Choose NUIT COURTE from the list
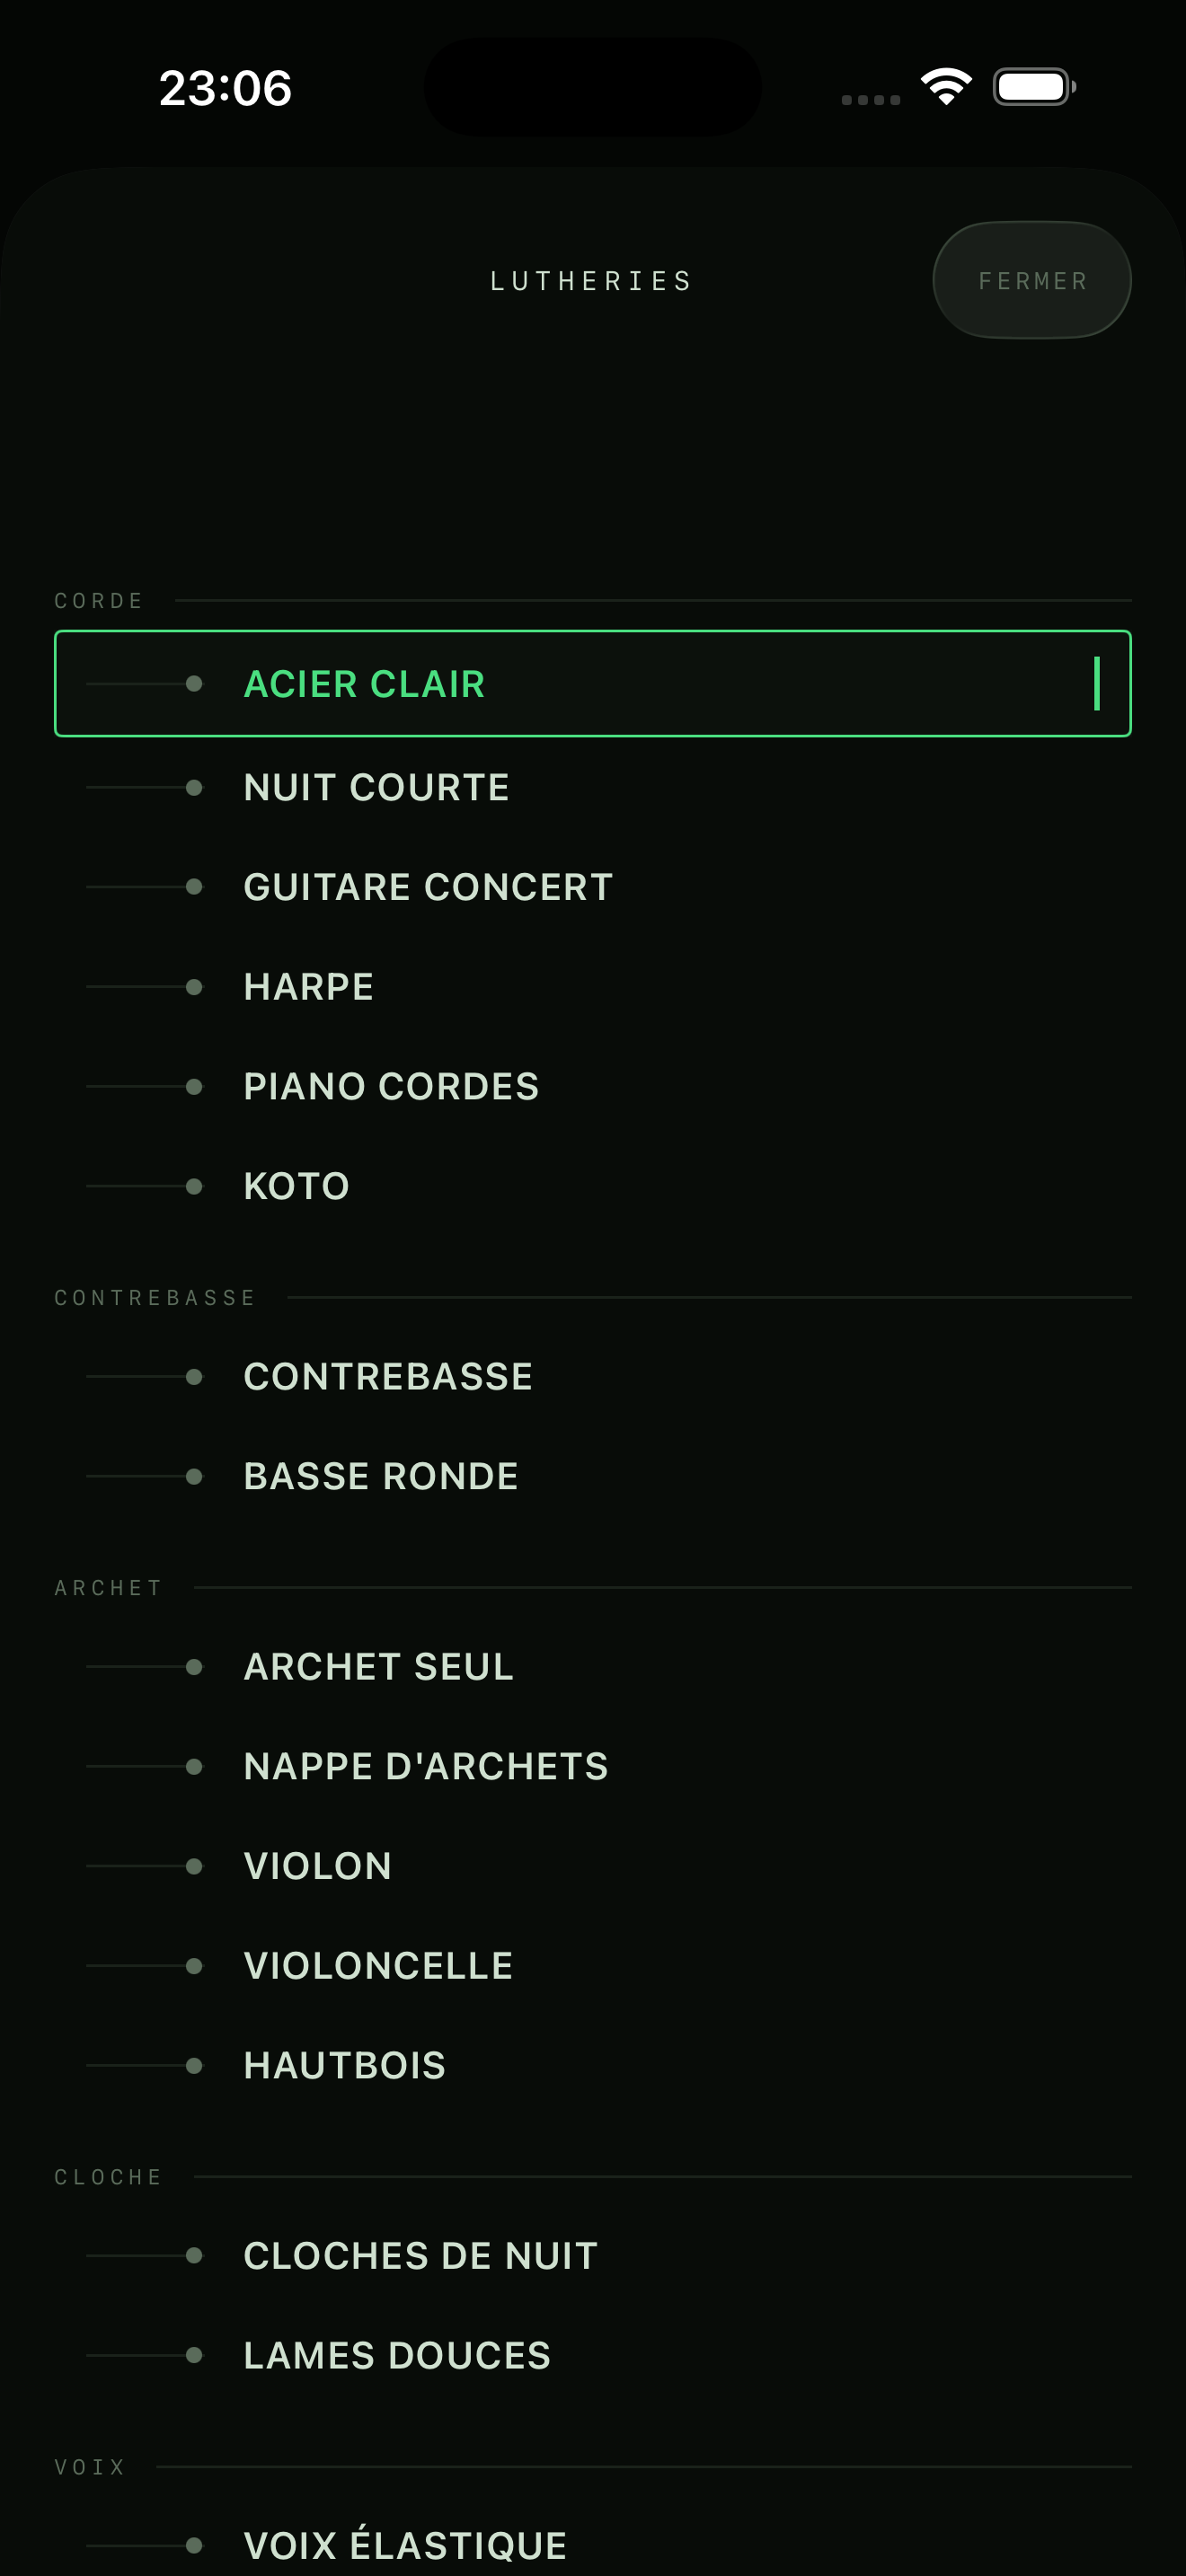This screenshot has width=1186, height=2576. click(x=593, y=787)
